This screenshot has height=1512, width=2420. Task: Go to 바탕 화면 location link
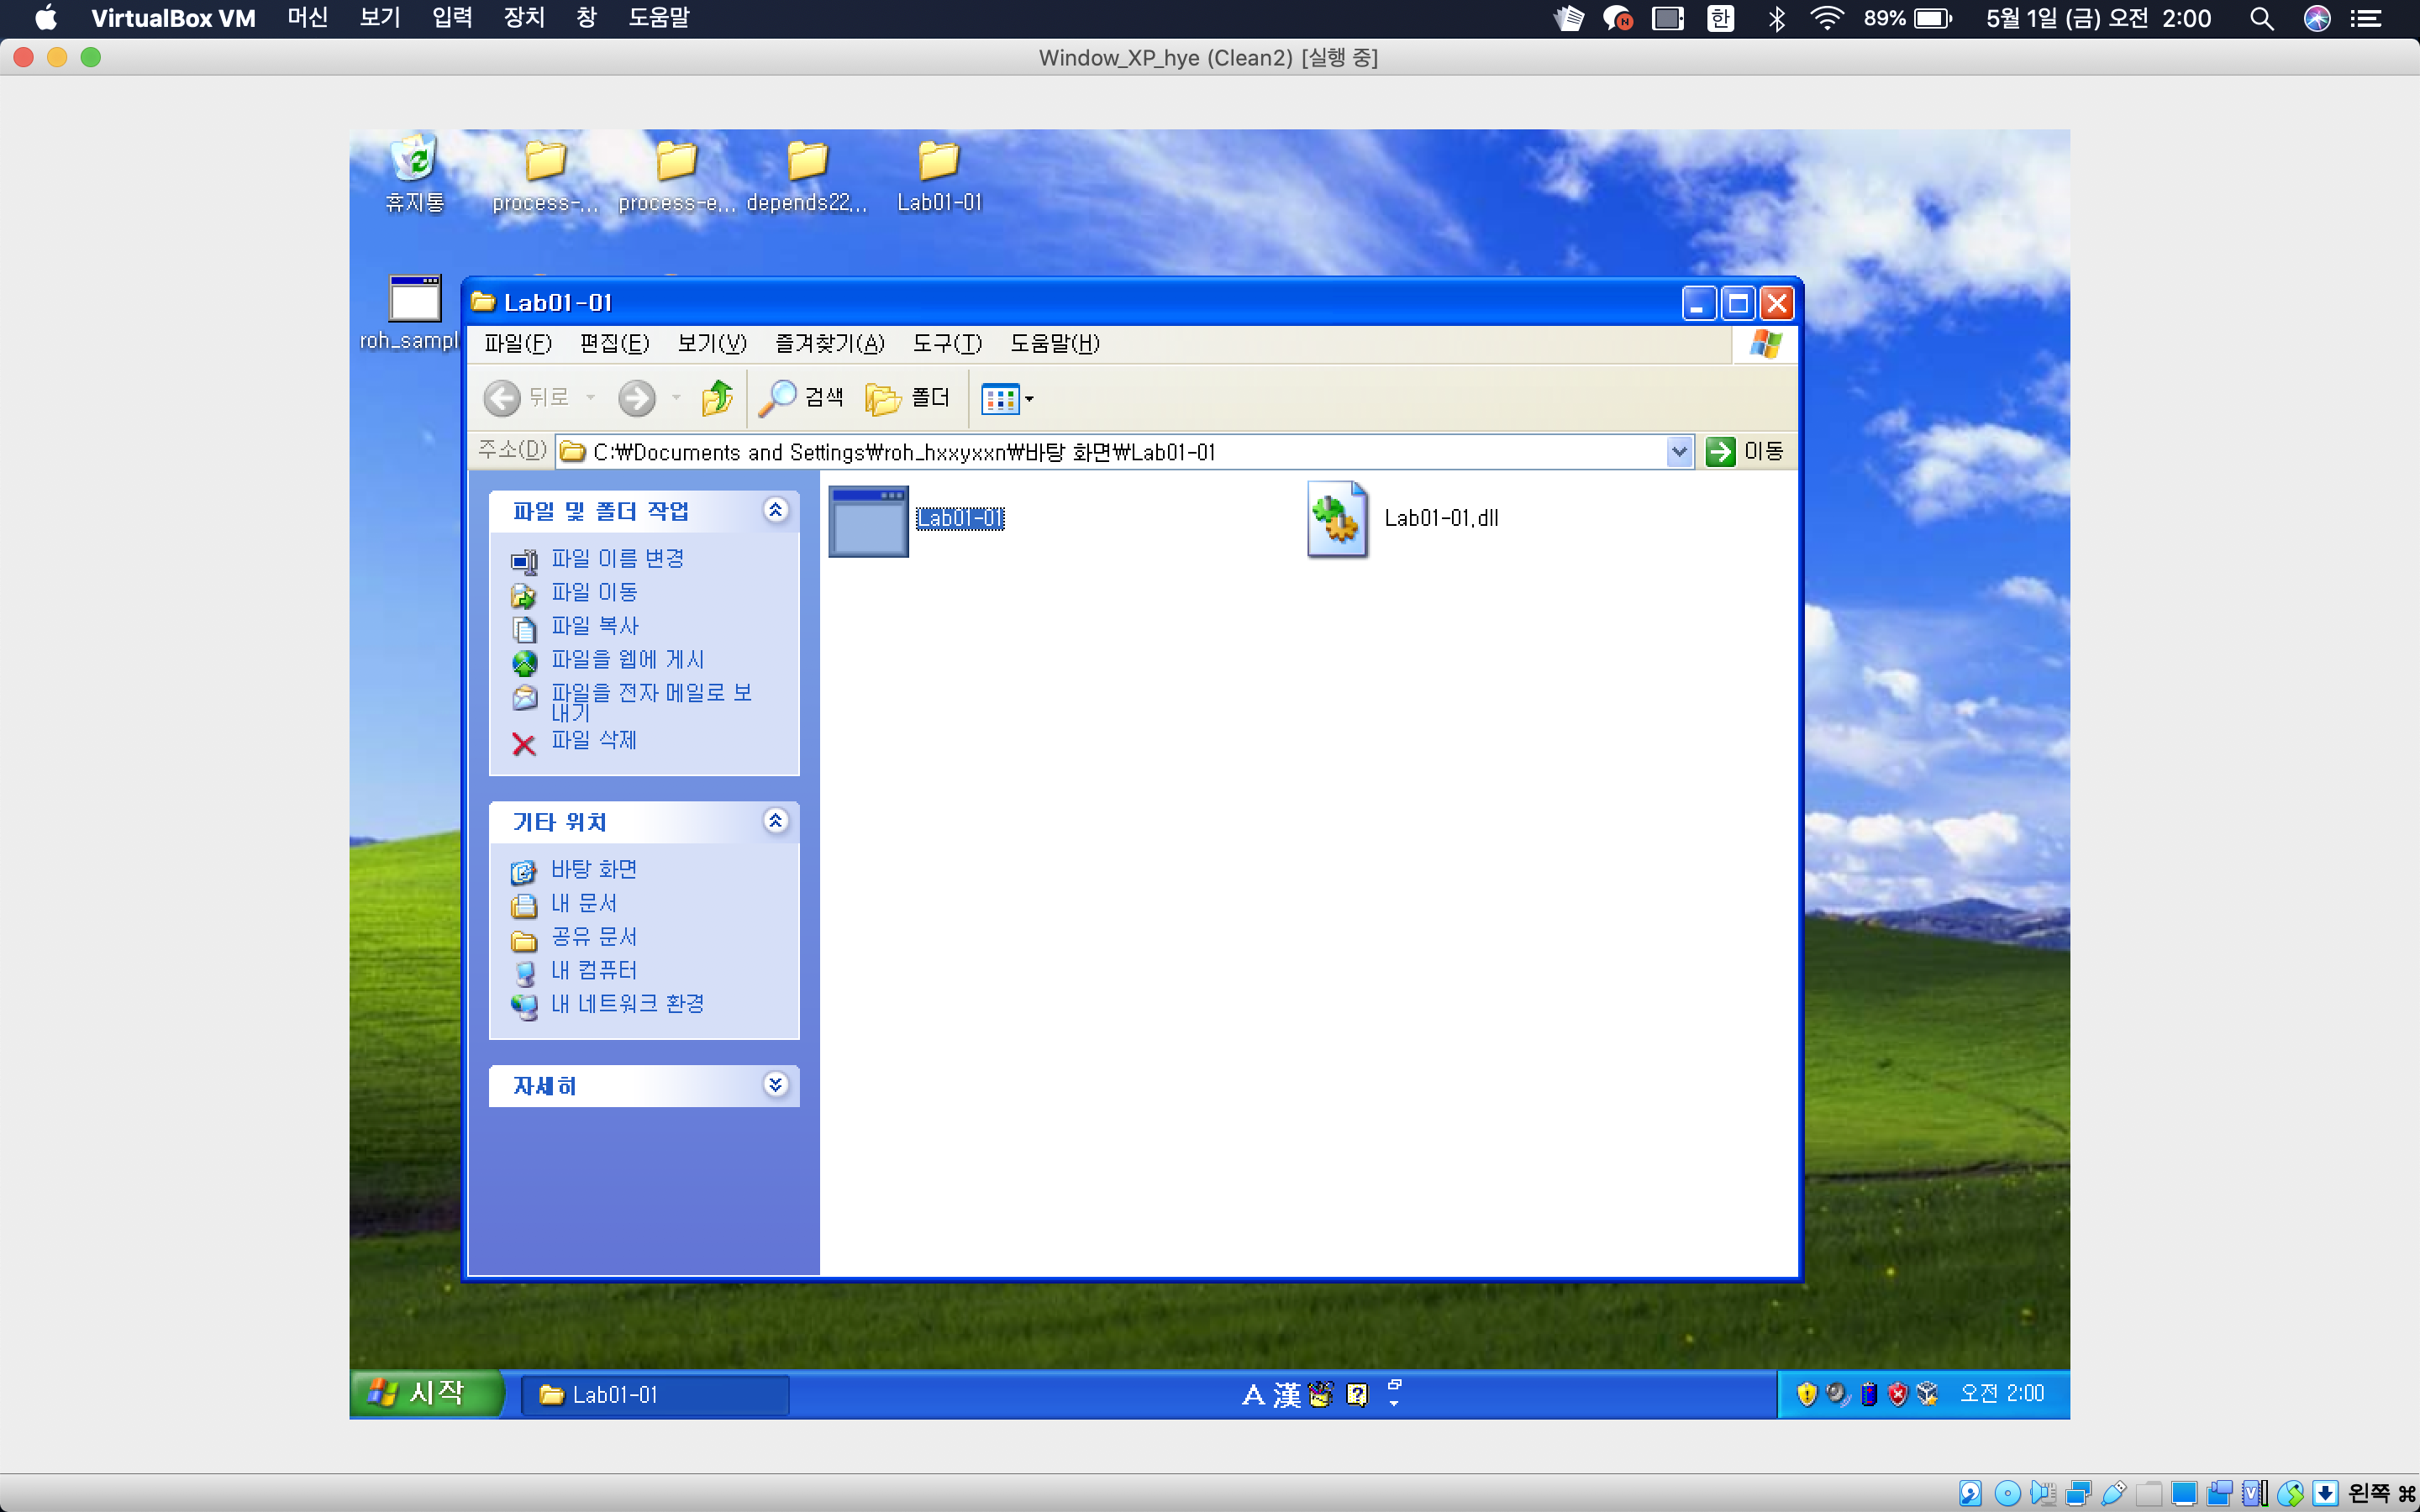(x=594, y=870)
